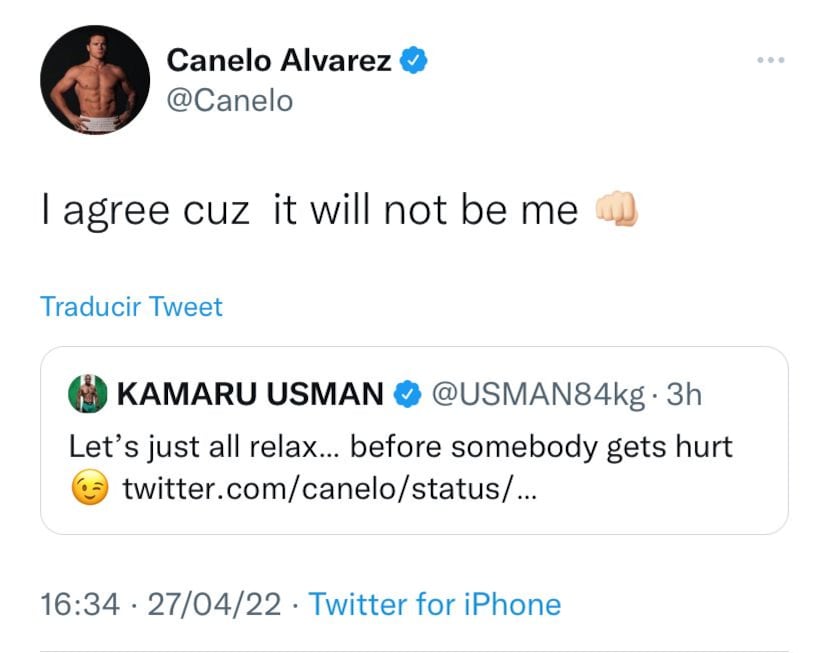Click Traducir Tweet to translate

131,306
